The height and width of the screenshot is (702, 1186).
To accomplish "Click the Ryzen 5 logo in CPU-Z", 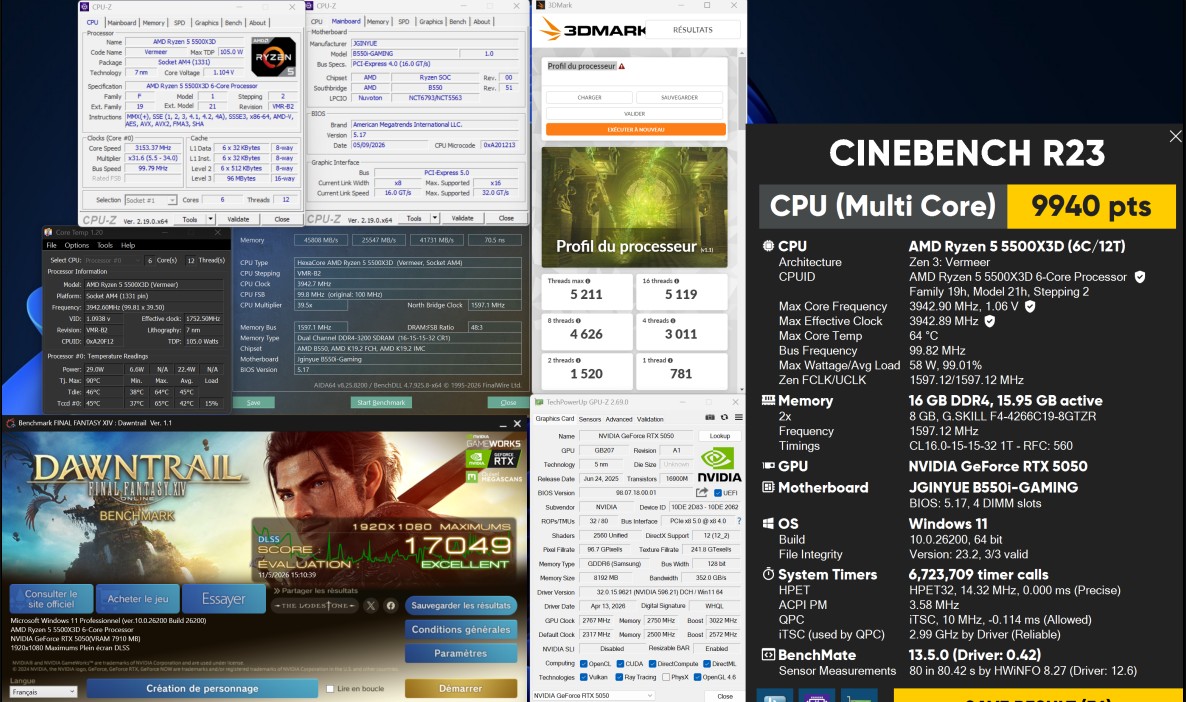I will pyautogui.click(x=273, y=57).
